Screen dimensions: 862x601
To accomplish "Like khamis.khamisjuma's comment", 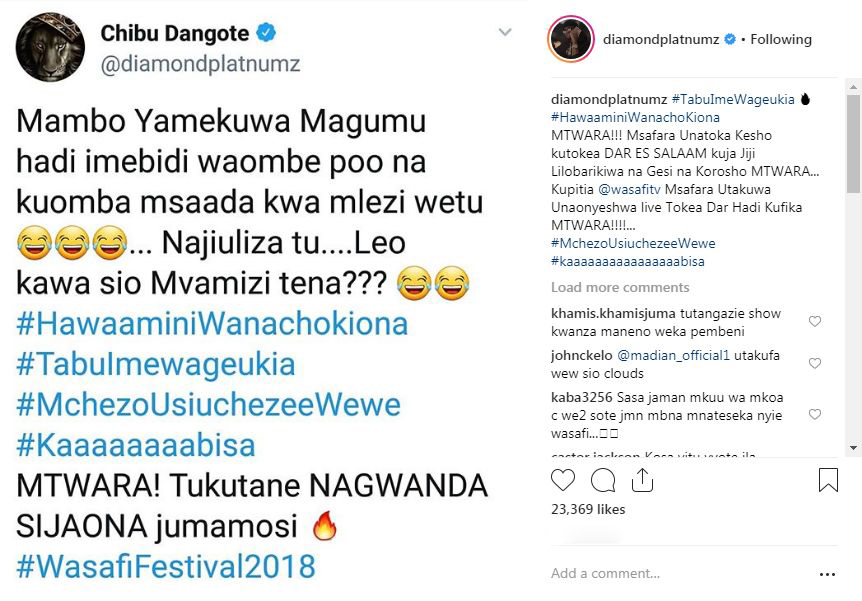I will (x=815, y=321).
